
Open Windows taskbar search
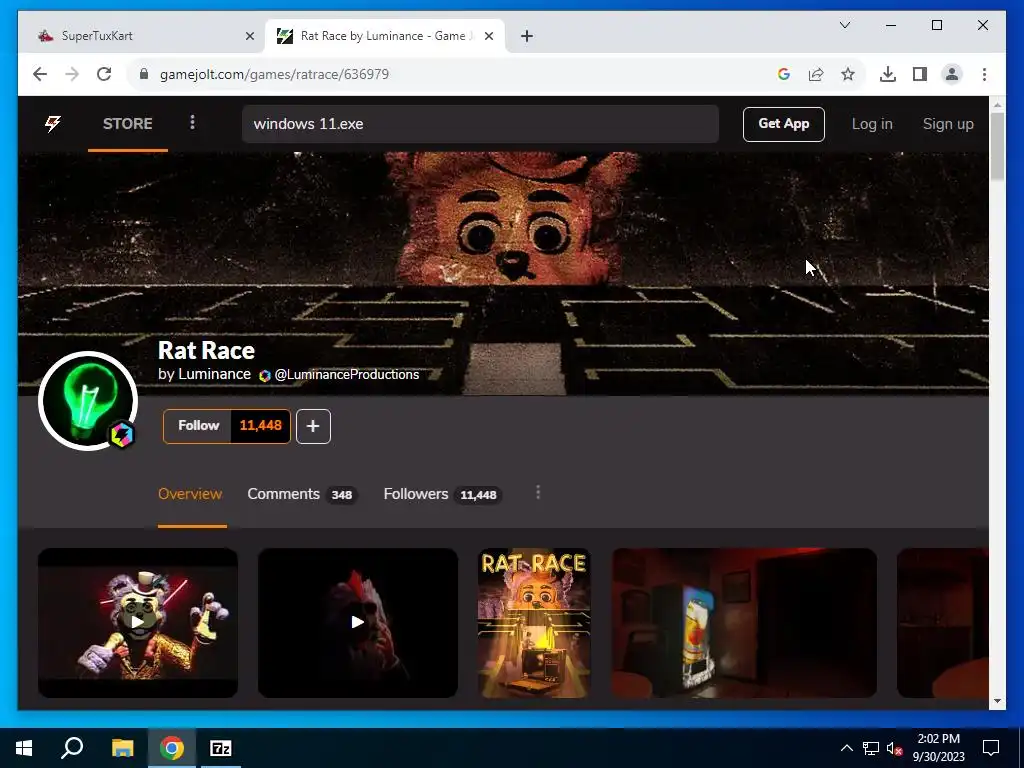[72, 748]
